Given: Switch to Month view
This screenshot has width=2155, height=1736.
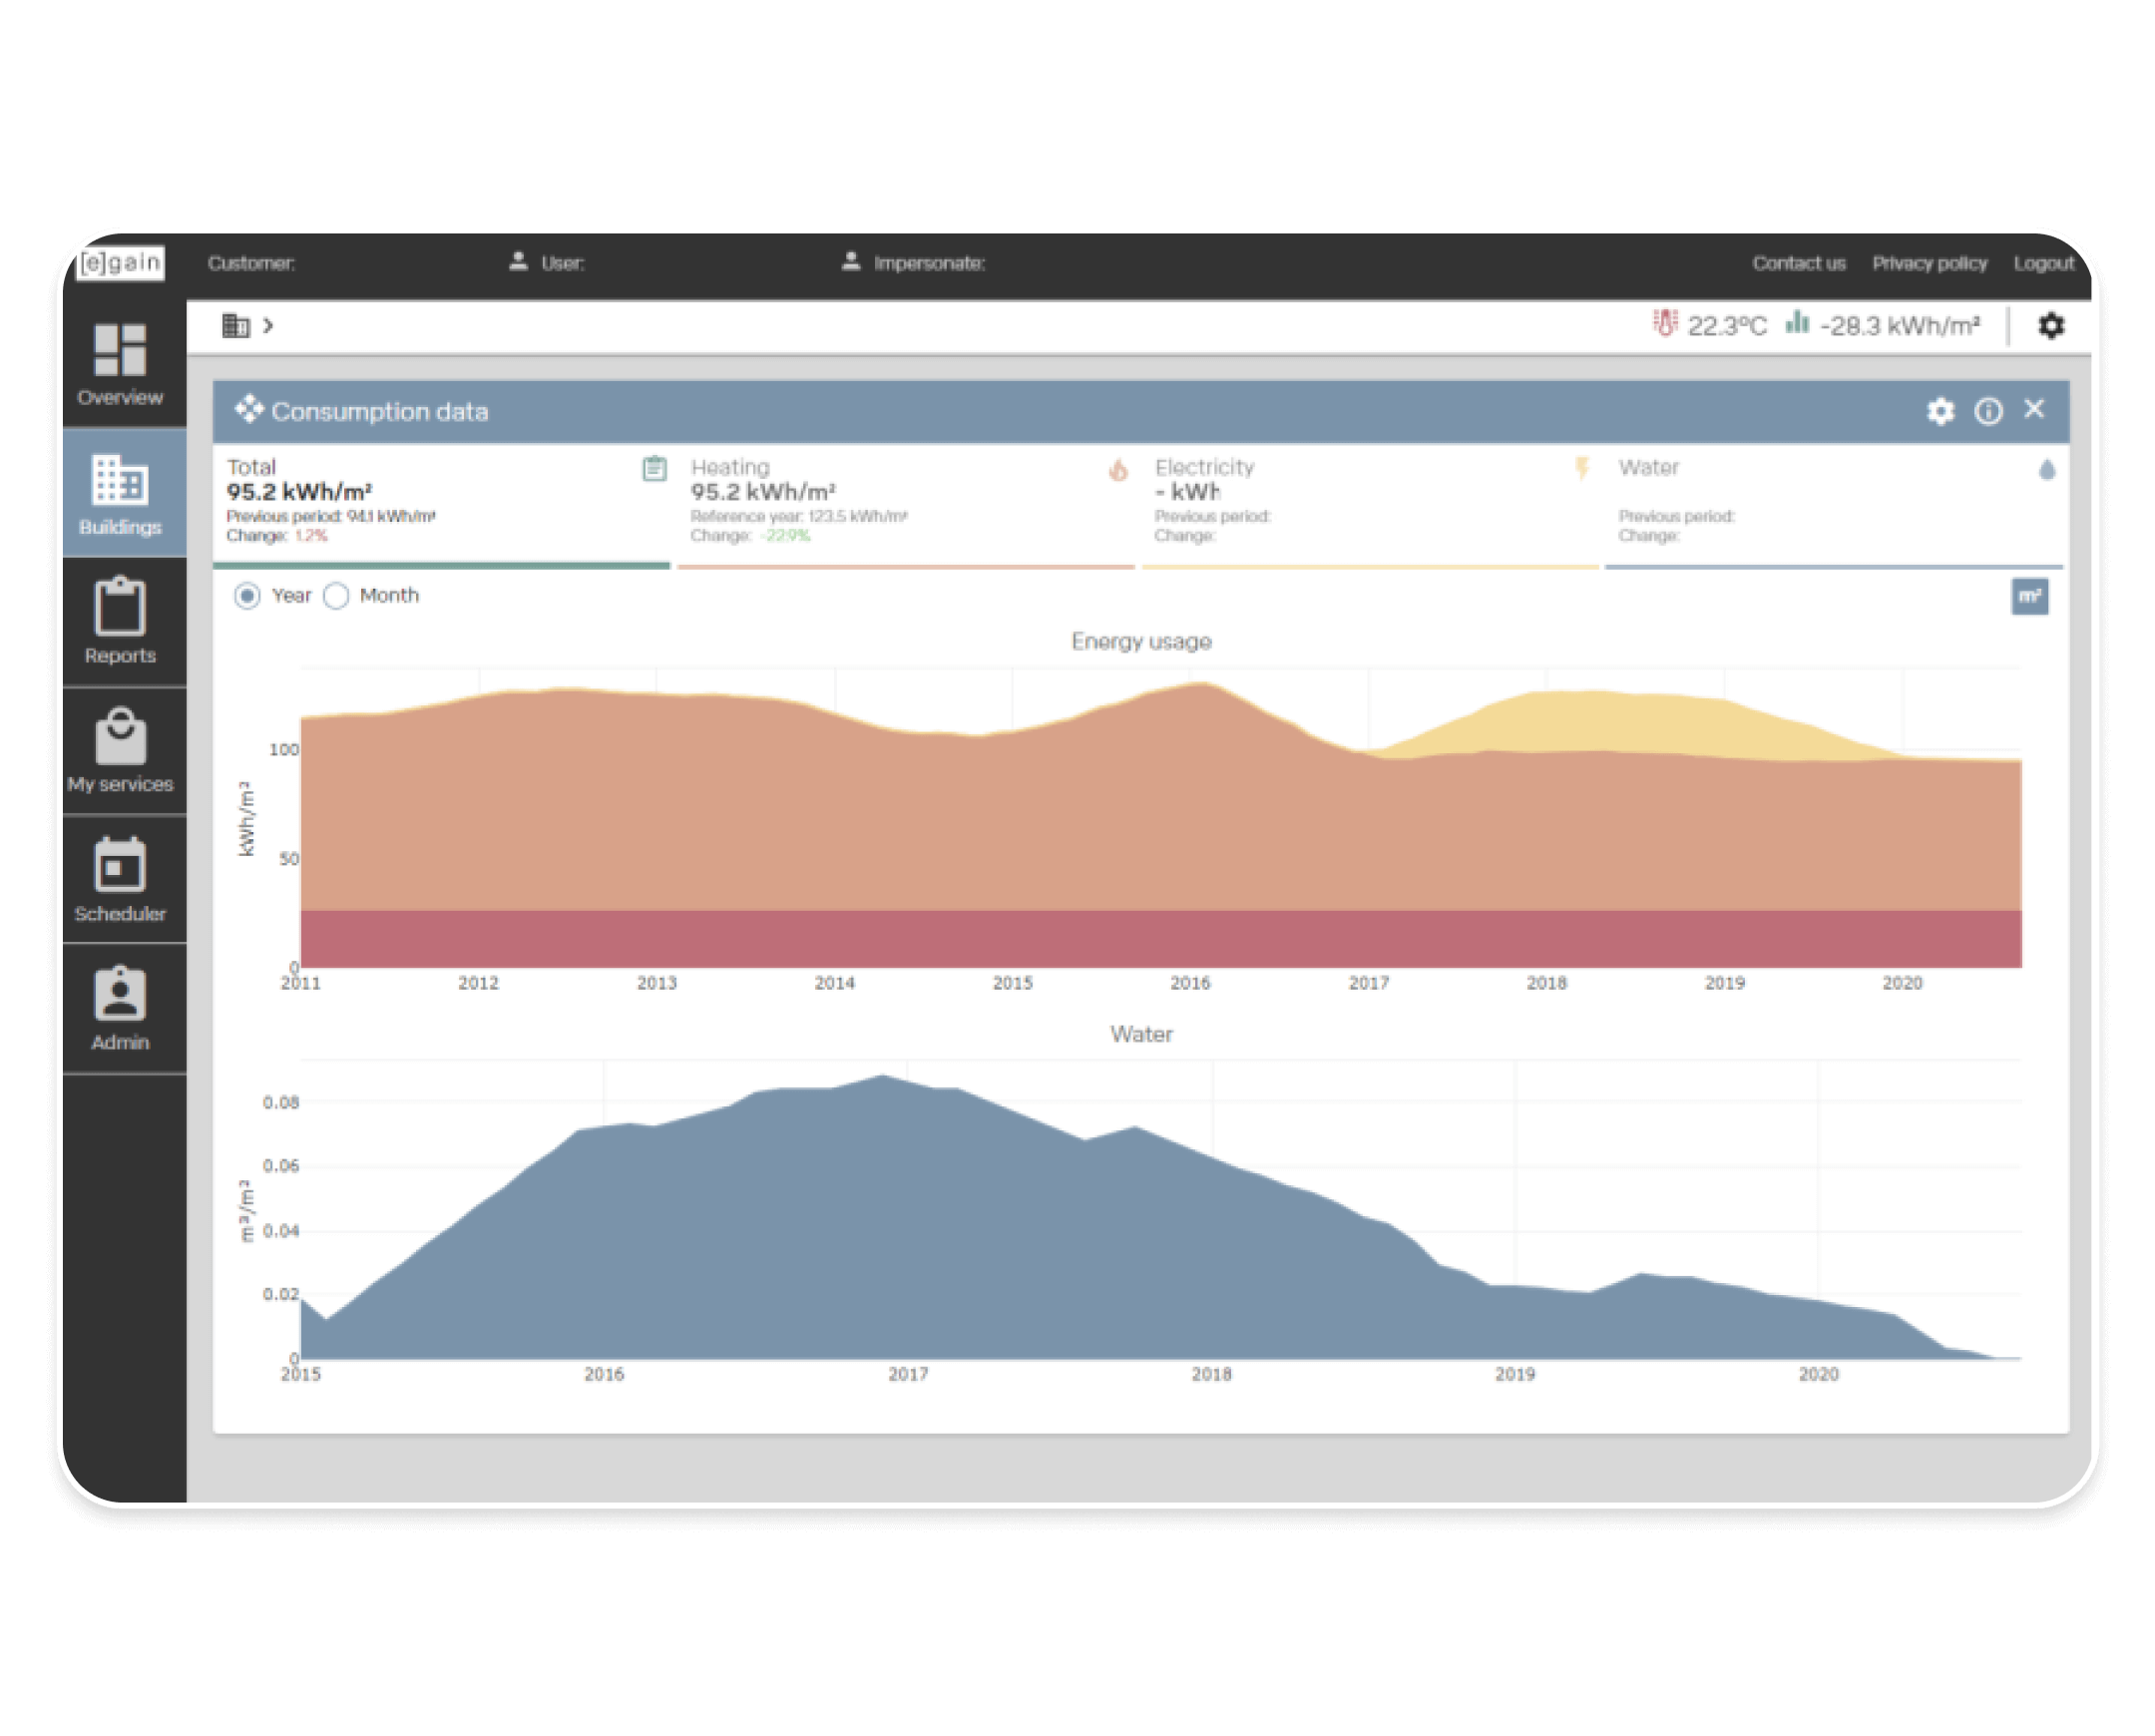Looking at the screenshot, I should (x=336, y=595).
